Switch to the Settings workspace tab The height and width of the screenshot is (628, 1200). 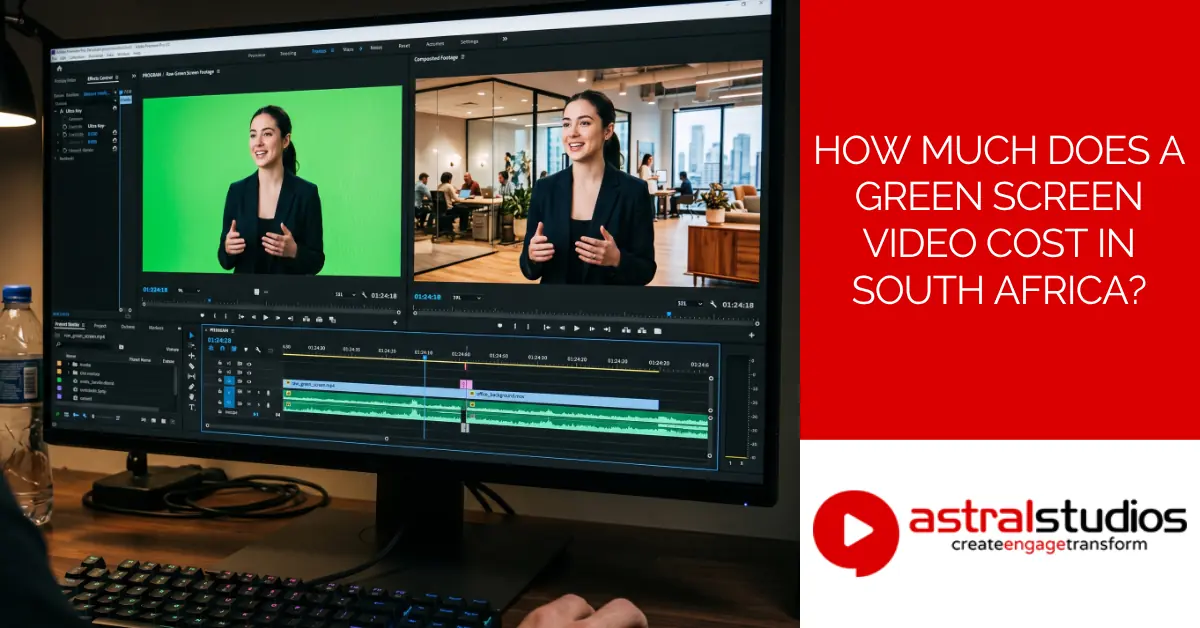[x=469, y=42]
